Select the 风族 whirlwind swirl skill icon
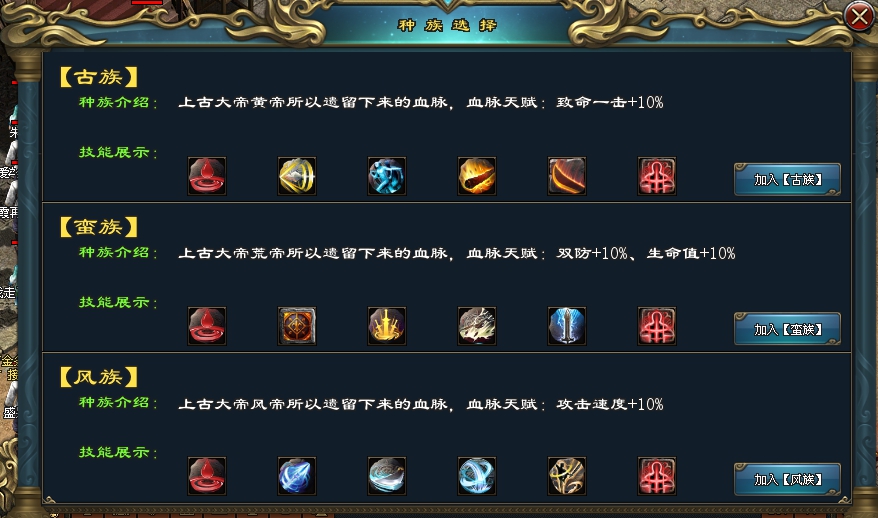 click(387, 476)
